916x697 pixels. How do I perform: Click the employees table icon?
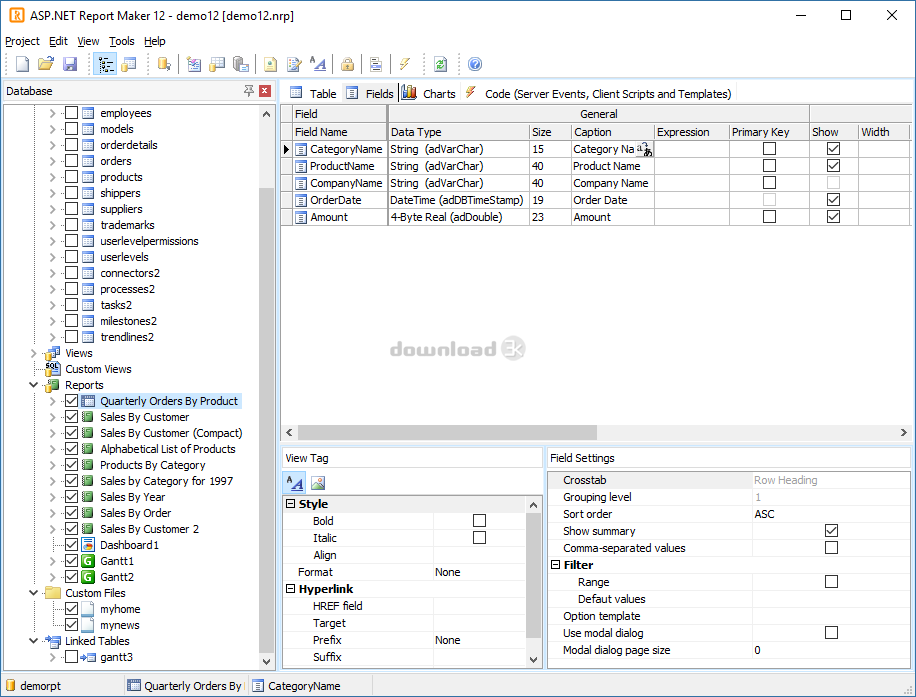88,113
